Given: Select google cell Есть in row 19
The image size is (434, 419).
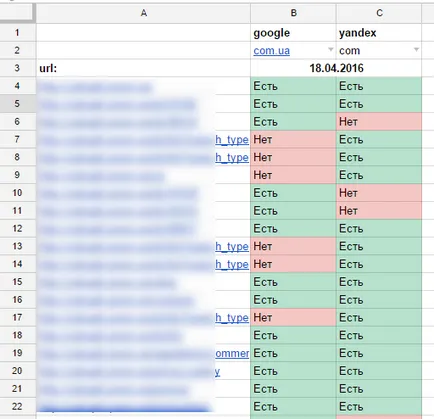Looking at the screenshot, I should click(x=293, y=353).
